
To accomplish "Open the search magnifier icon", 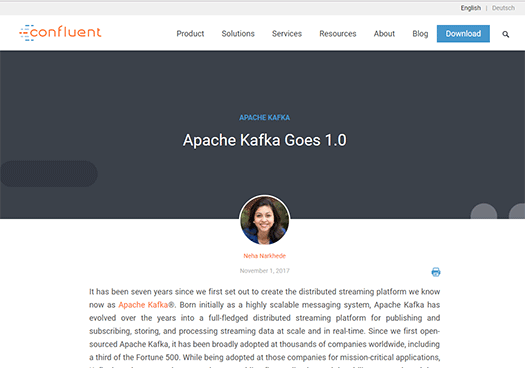I will tap(506, 34).
